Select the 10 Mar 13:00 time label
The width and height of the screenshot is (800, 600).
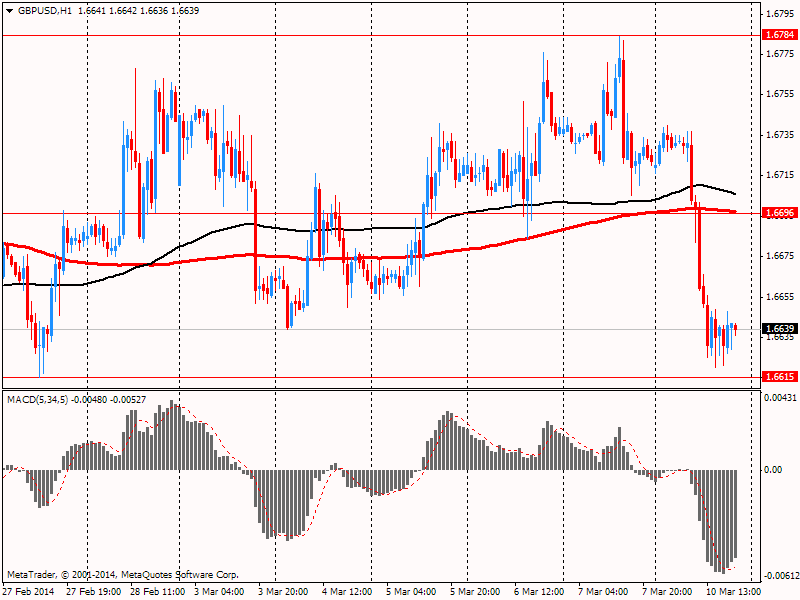click(733, 592)
